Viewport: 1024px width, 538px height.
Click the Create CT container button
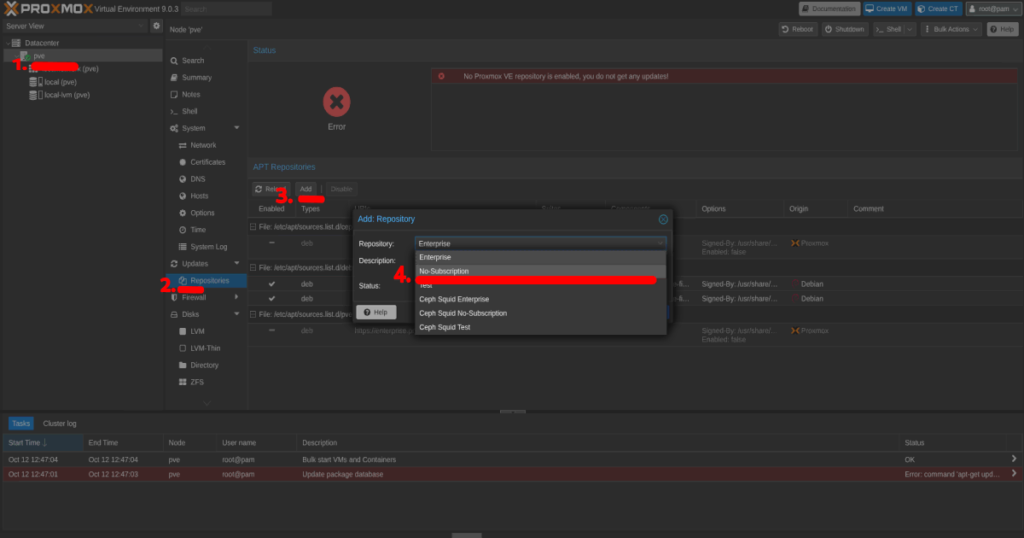click(938, 9)
